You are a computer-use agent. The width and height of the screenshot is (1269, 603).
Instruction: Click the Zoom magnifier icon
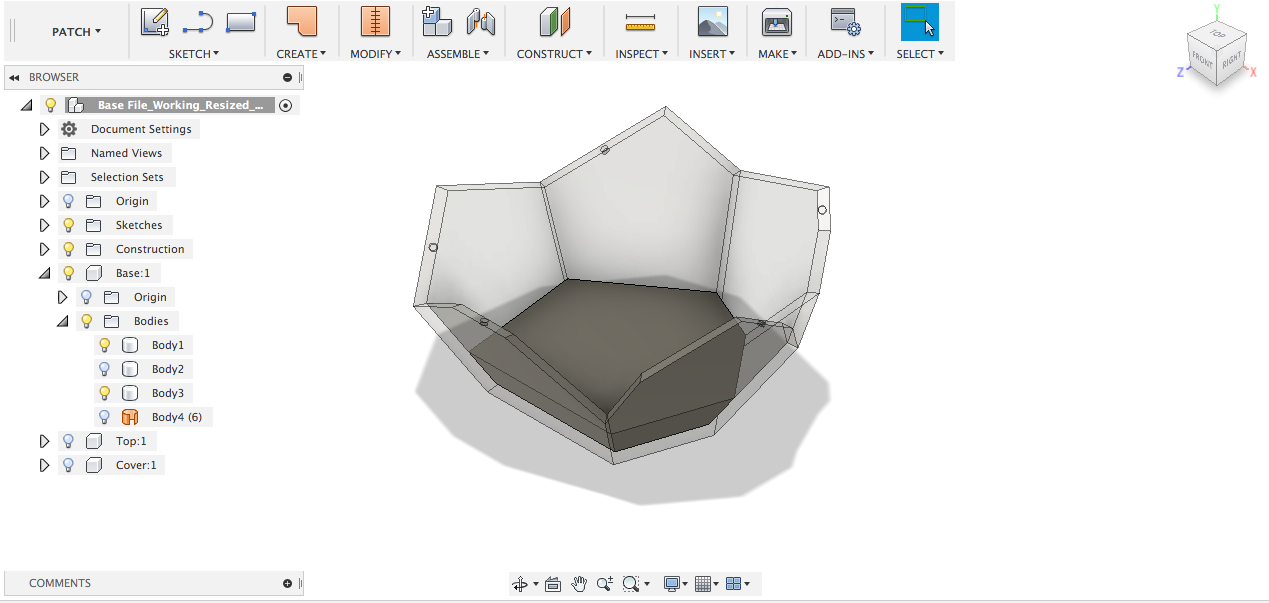click(x=605, y=584)
